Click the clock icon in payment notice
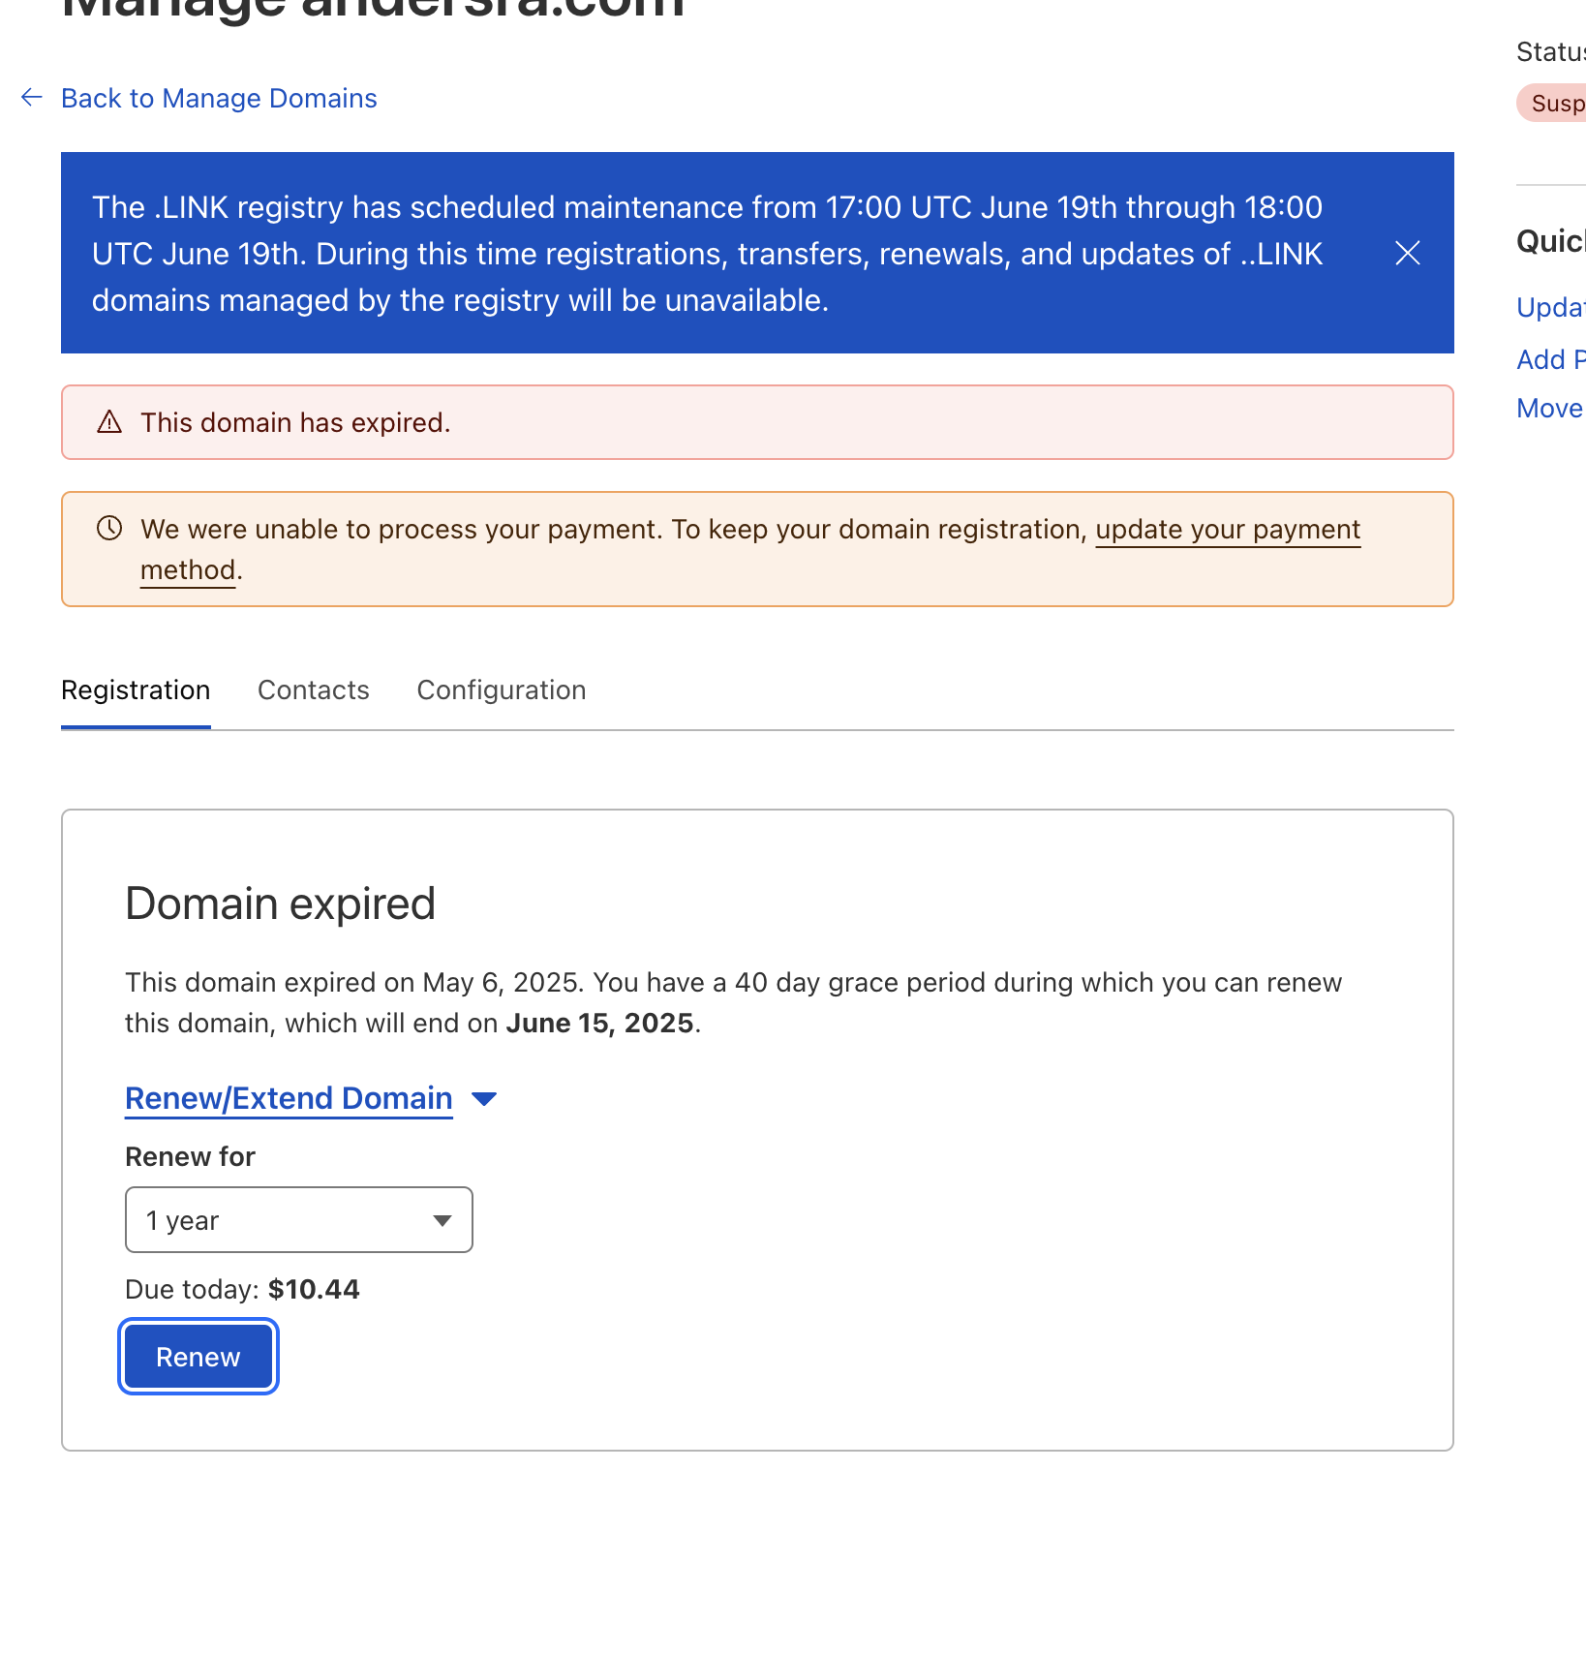Image resolution: width=1586 pixels, height=1654 pixels. (x=109, y=529)
